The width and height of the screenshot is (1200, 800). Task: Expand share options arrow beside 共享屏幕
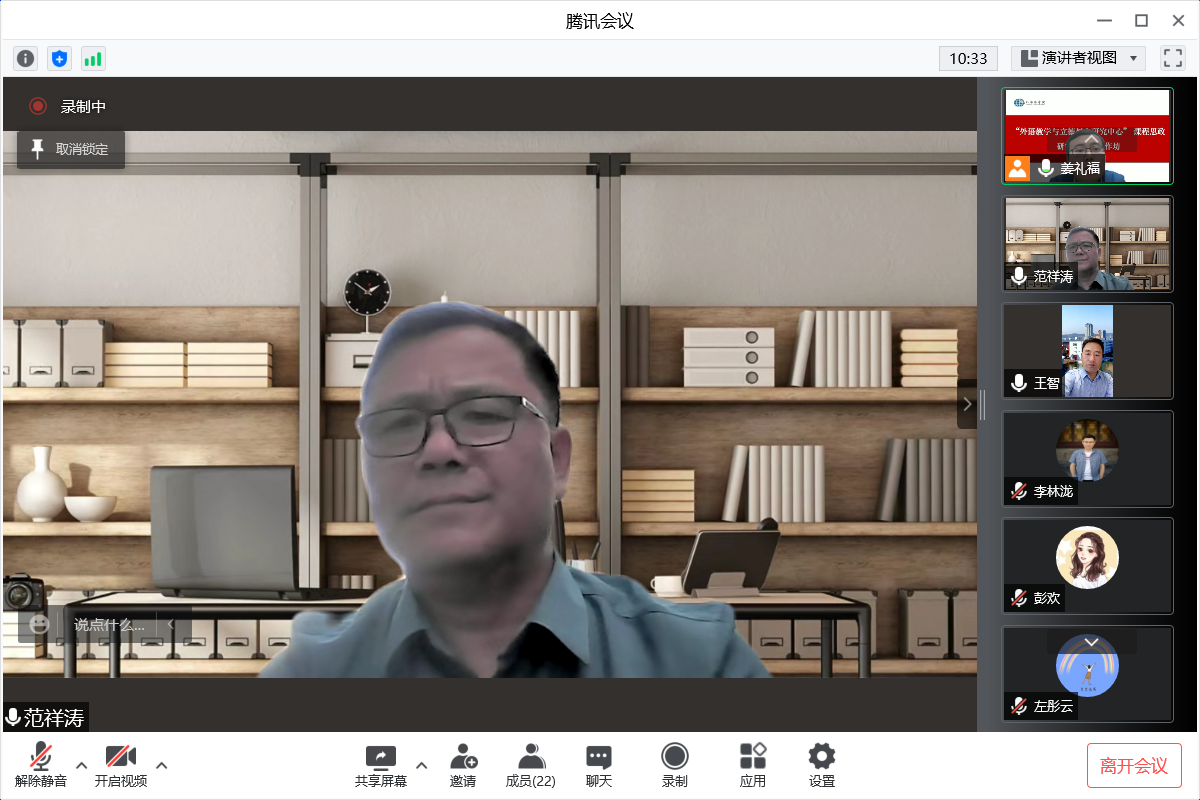pos(421,765)
